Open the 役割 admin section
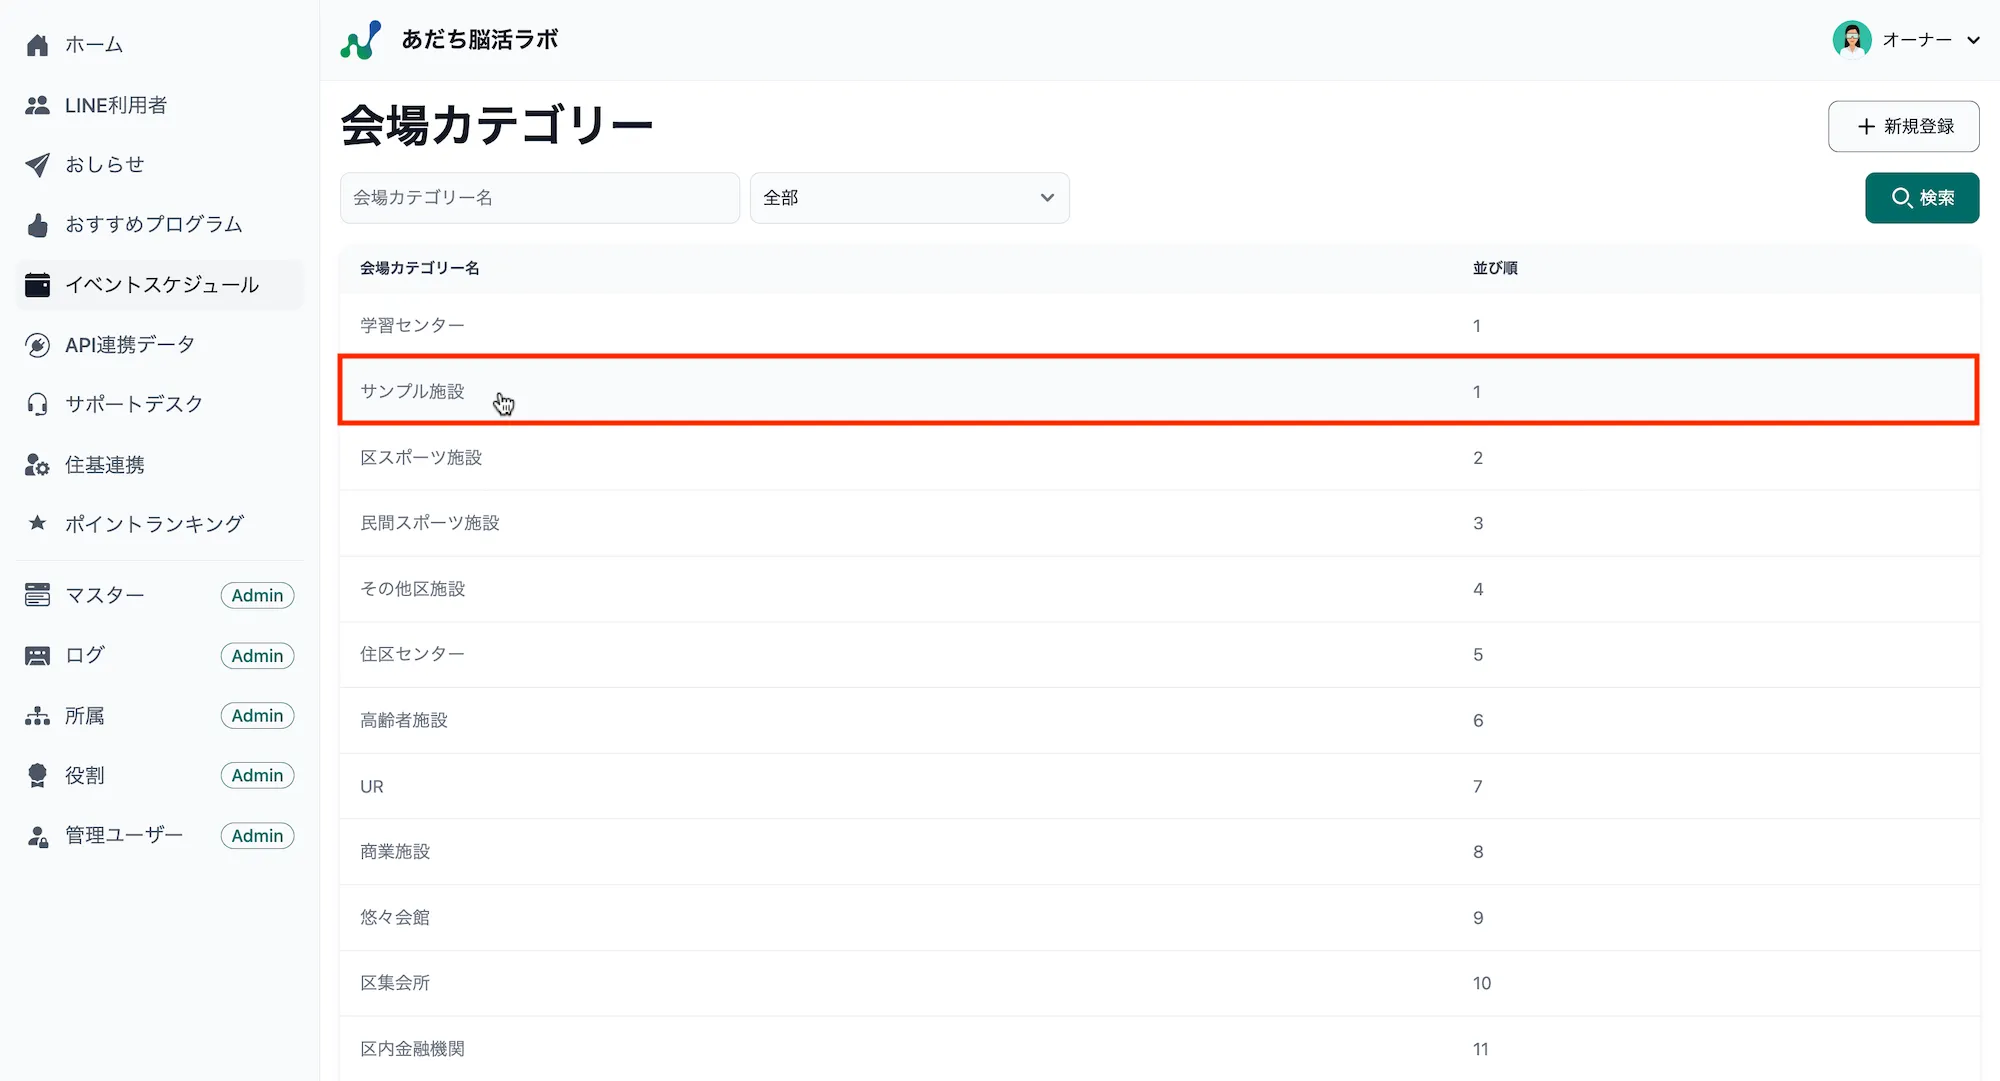Screen dimensions: 2000x1081 tap(84, 775)
